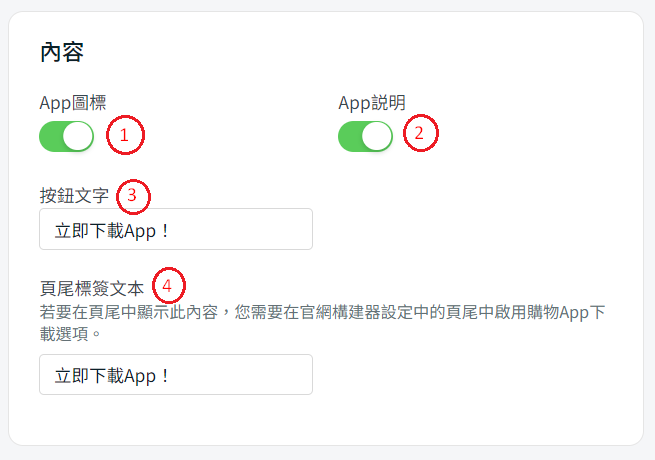Turn off the App圖標 toggle switch

click(x=66, y=136)
